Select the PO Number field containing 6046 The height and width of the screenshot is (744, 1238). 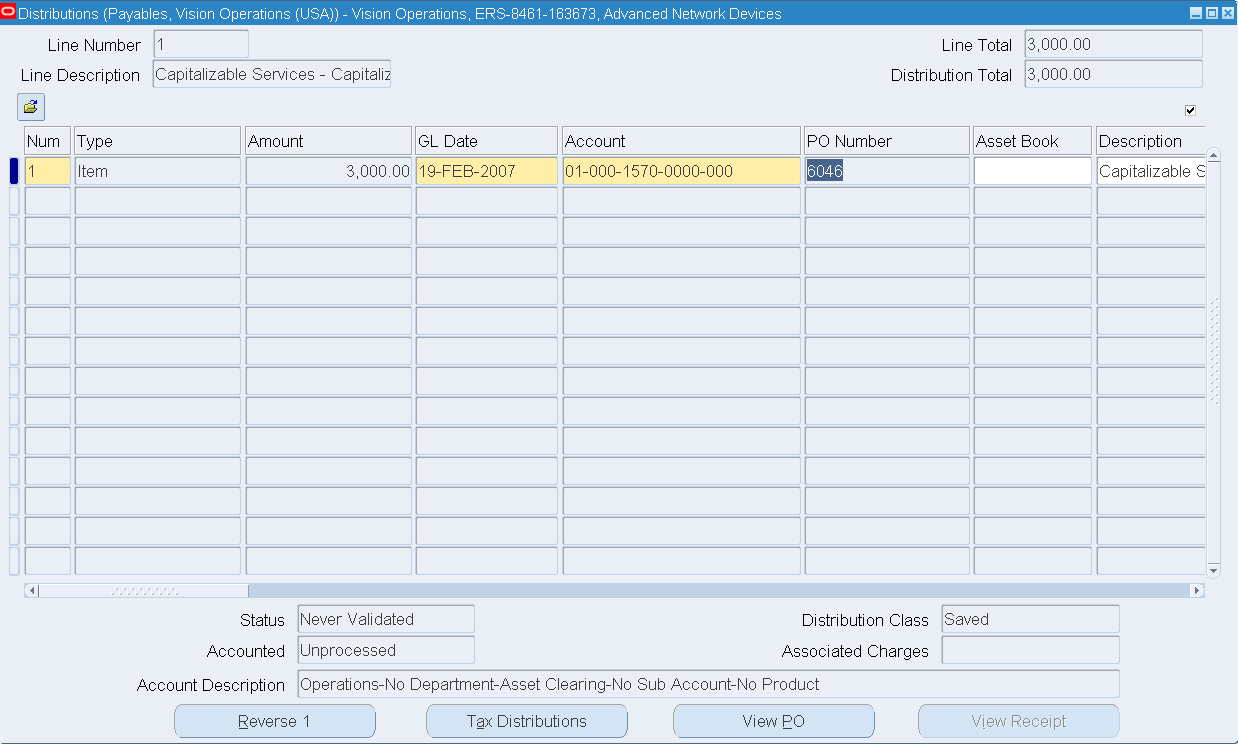click(887, 171)
